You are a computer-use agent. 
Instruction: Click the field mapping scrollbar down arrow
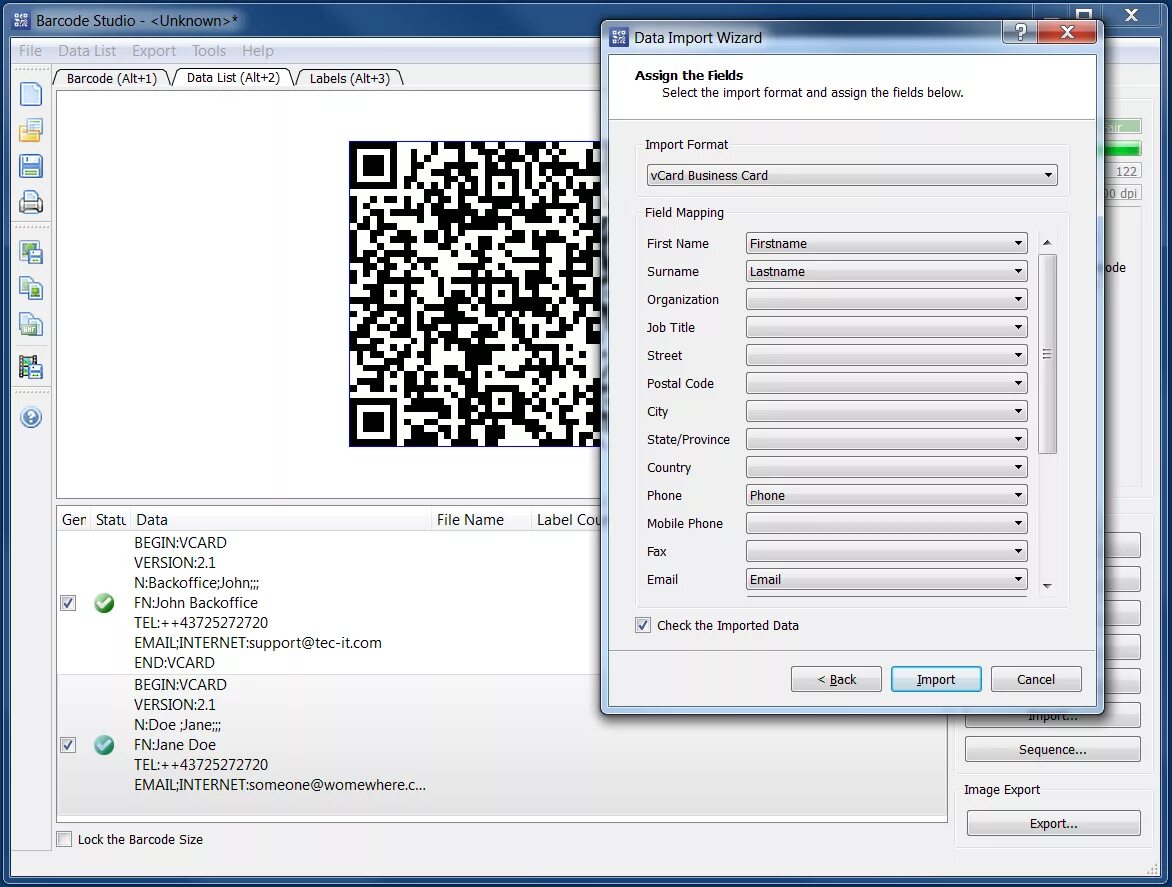click(1047, 587)
